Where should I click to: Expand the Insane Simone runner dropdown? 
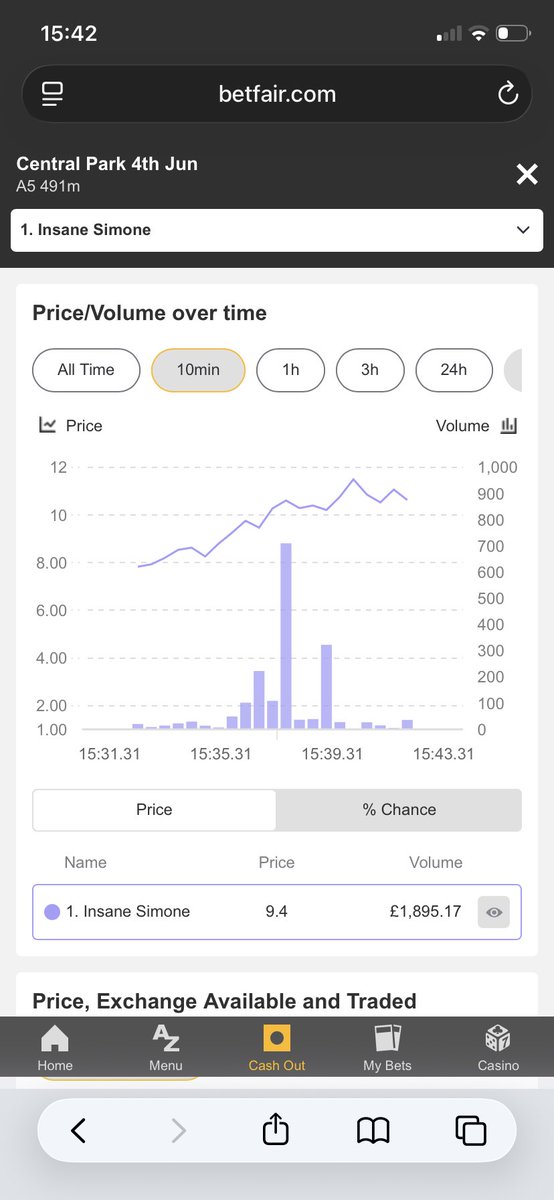(x=277, y=230)
